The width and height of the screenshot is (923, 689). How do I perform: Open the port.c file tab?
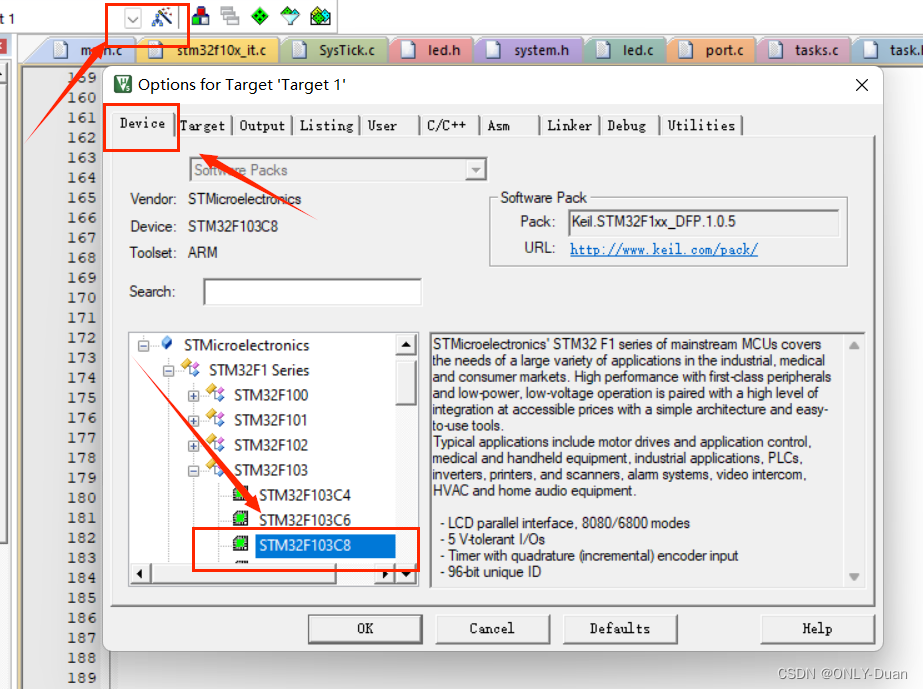[712, 51]
